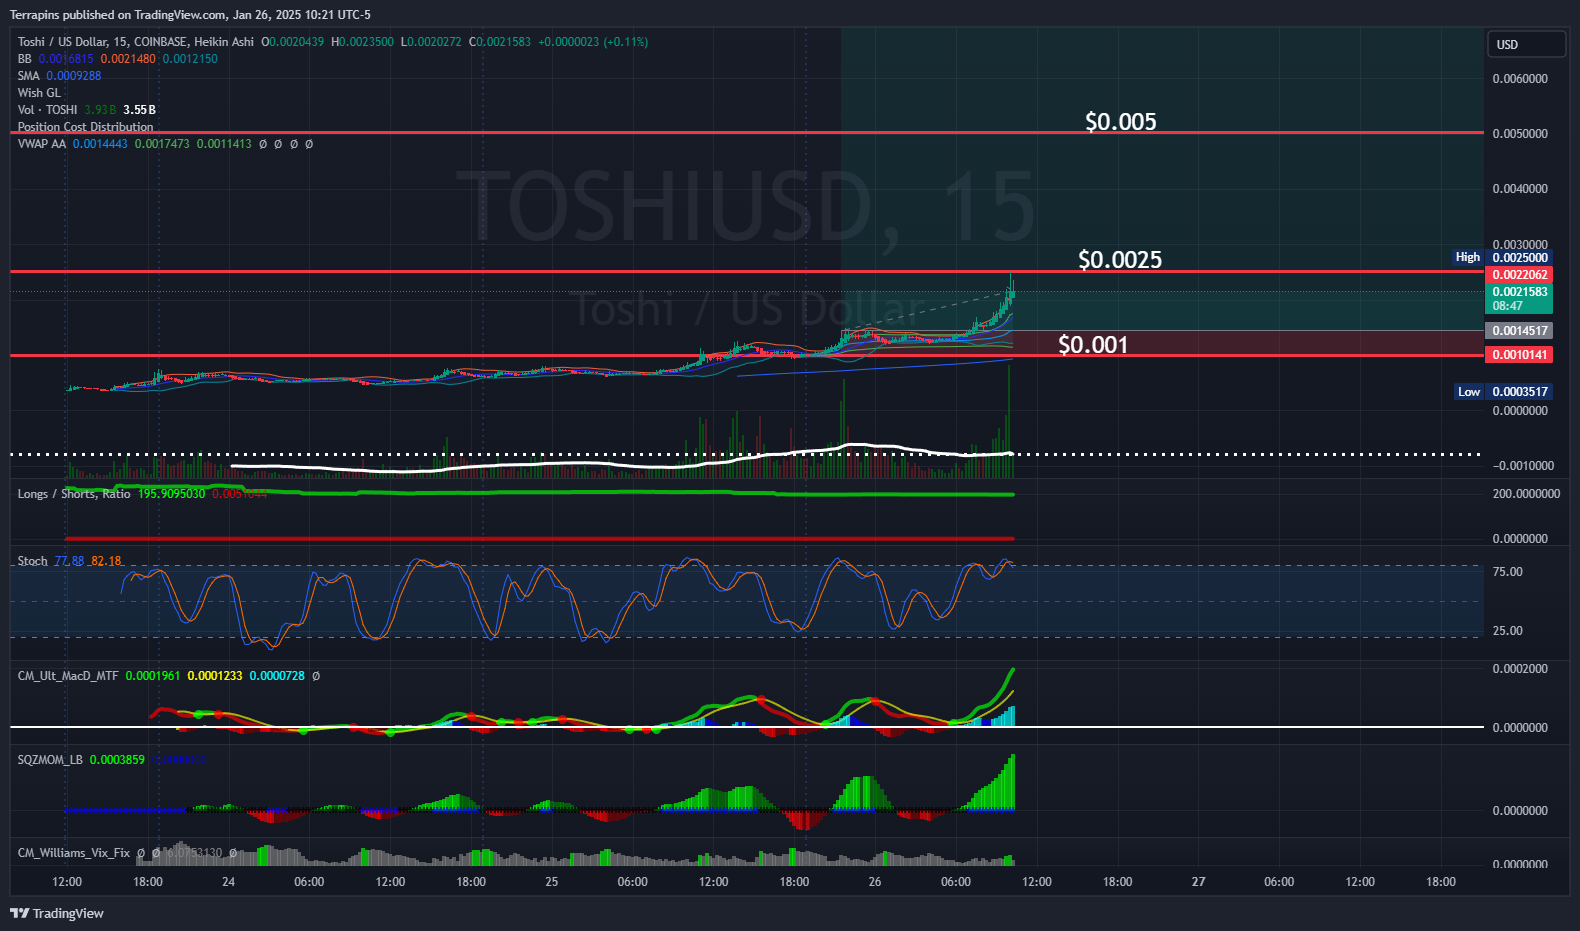Click the date label 27 on time axis

coord(1198,882)
